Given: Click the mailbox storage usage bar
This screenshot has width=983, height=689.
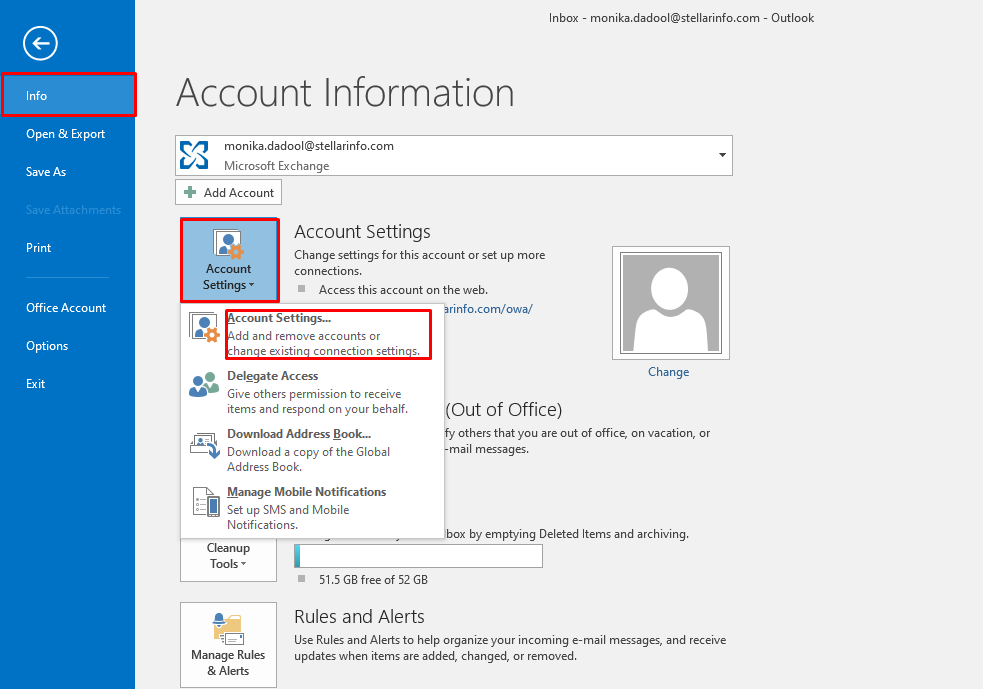Looking at the screenshot, I should [418, 556].
